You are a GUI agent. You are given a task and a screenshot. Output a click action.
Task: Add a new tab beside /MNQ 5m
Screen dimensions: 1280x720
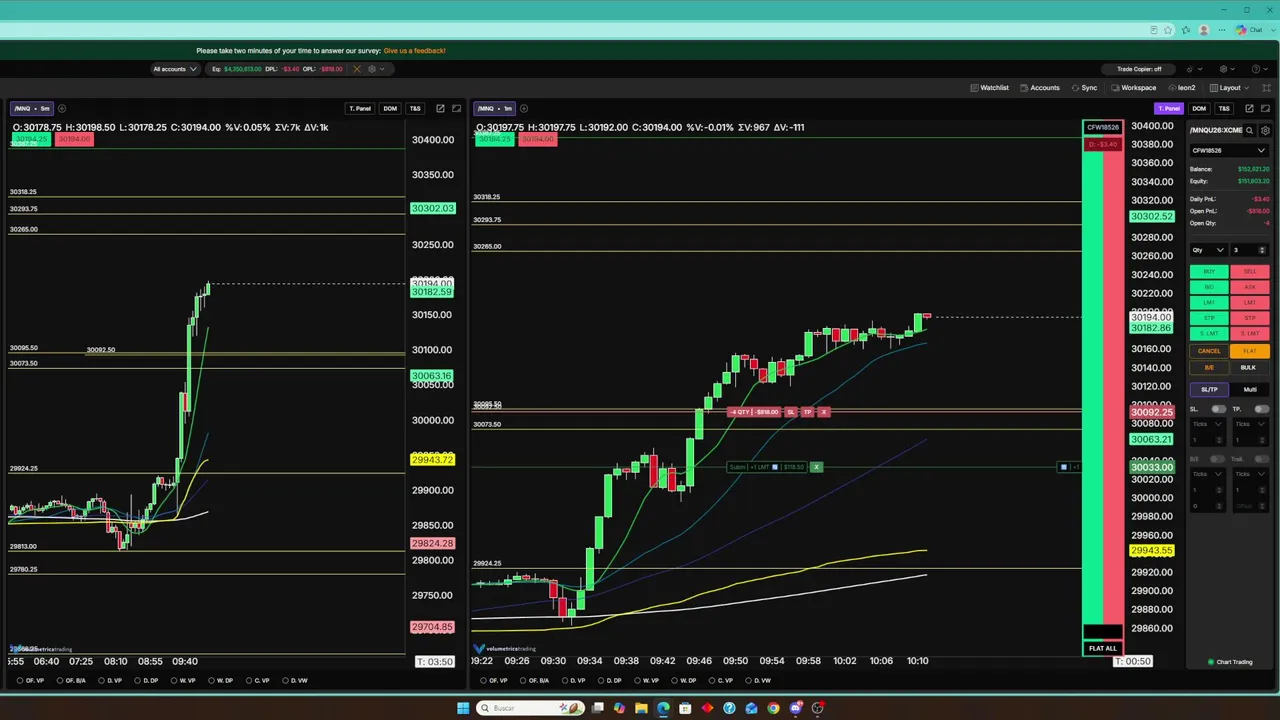62,108
